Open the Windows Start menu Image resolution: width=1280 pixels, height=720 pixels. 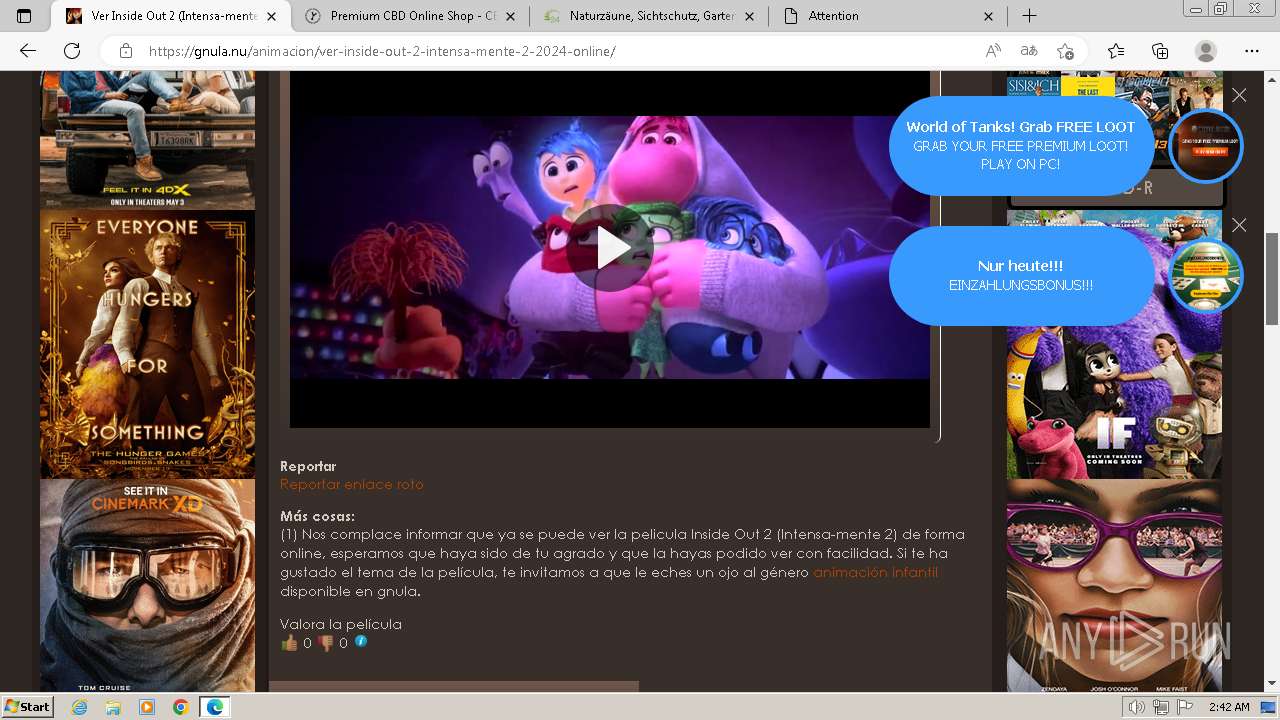click(27, 707)
